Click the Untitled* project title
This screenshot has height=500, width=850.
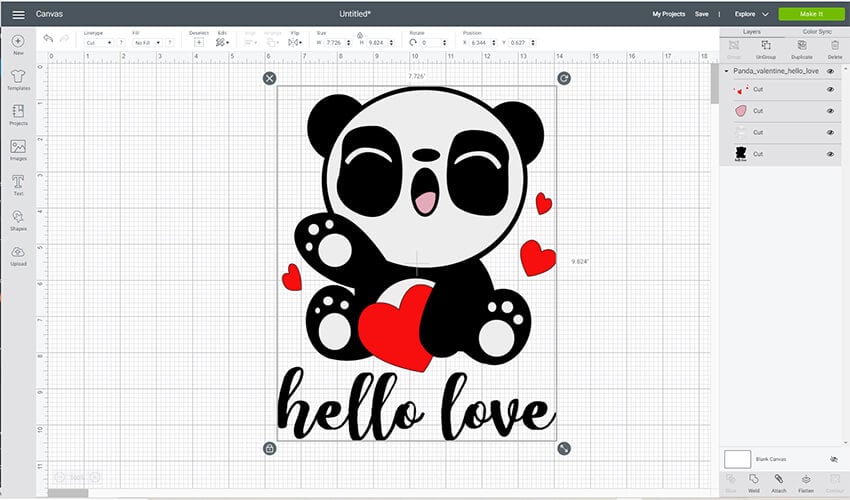(355, 14)
